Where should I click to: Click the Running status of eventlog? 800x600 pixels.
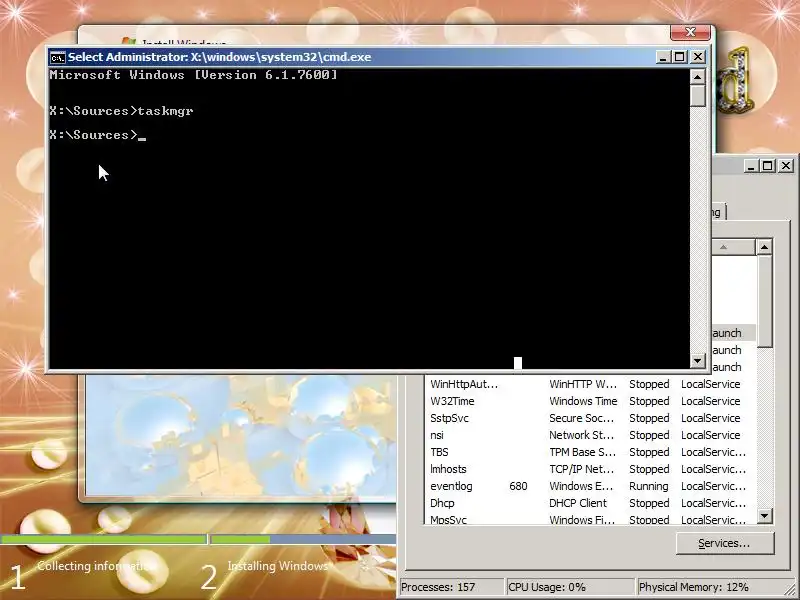(648, 486)
